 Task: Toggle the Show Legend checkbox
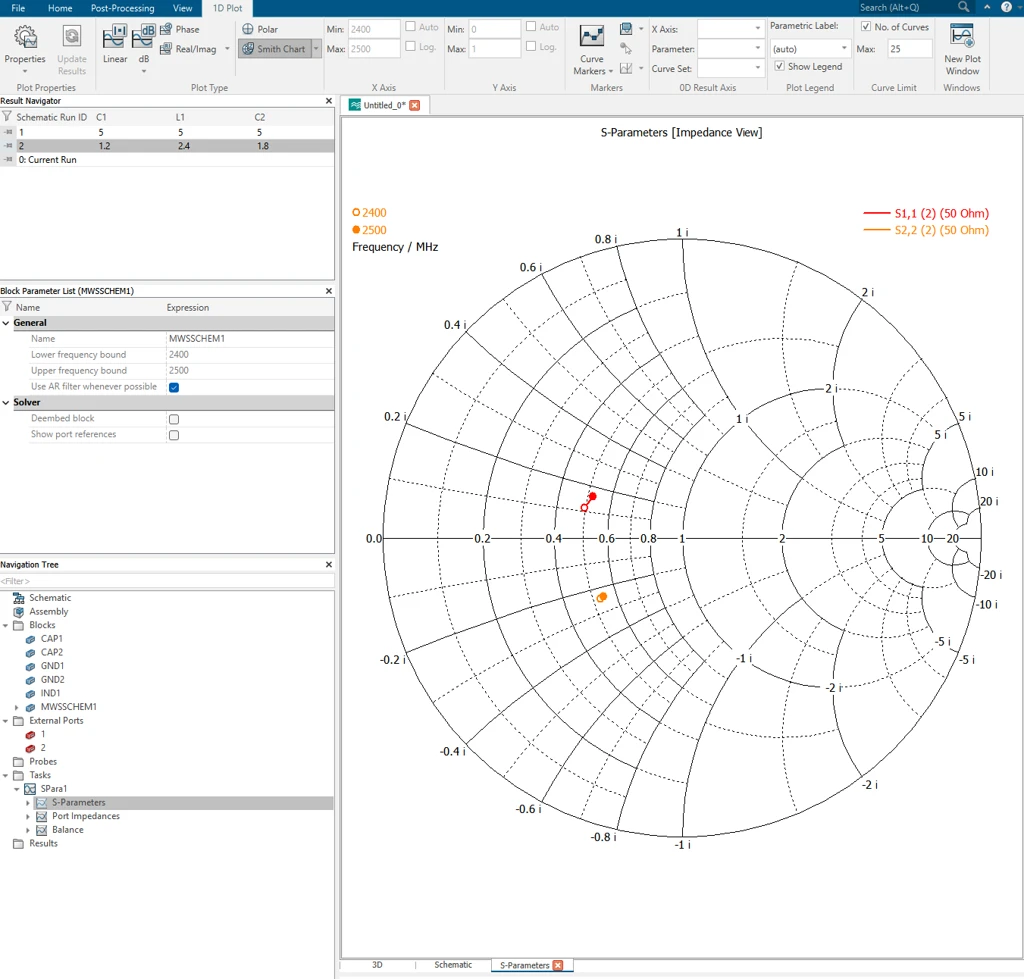pos(779,67)
